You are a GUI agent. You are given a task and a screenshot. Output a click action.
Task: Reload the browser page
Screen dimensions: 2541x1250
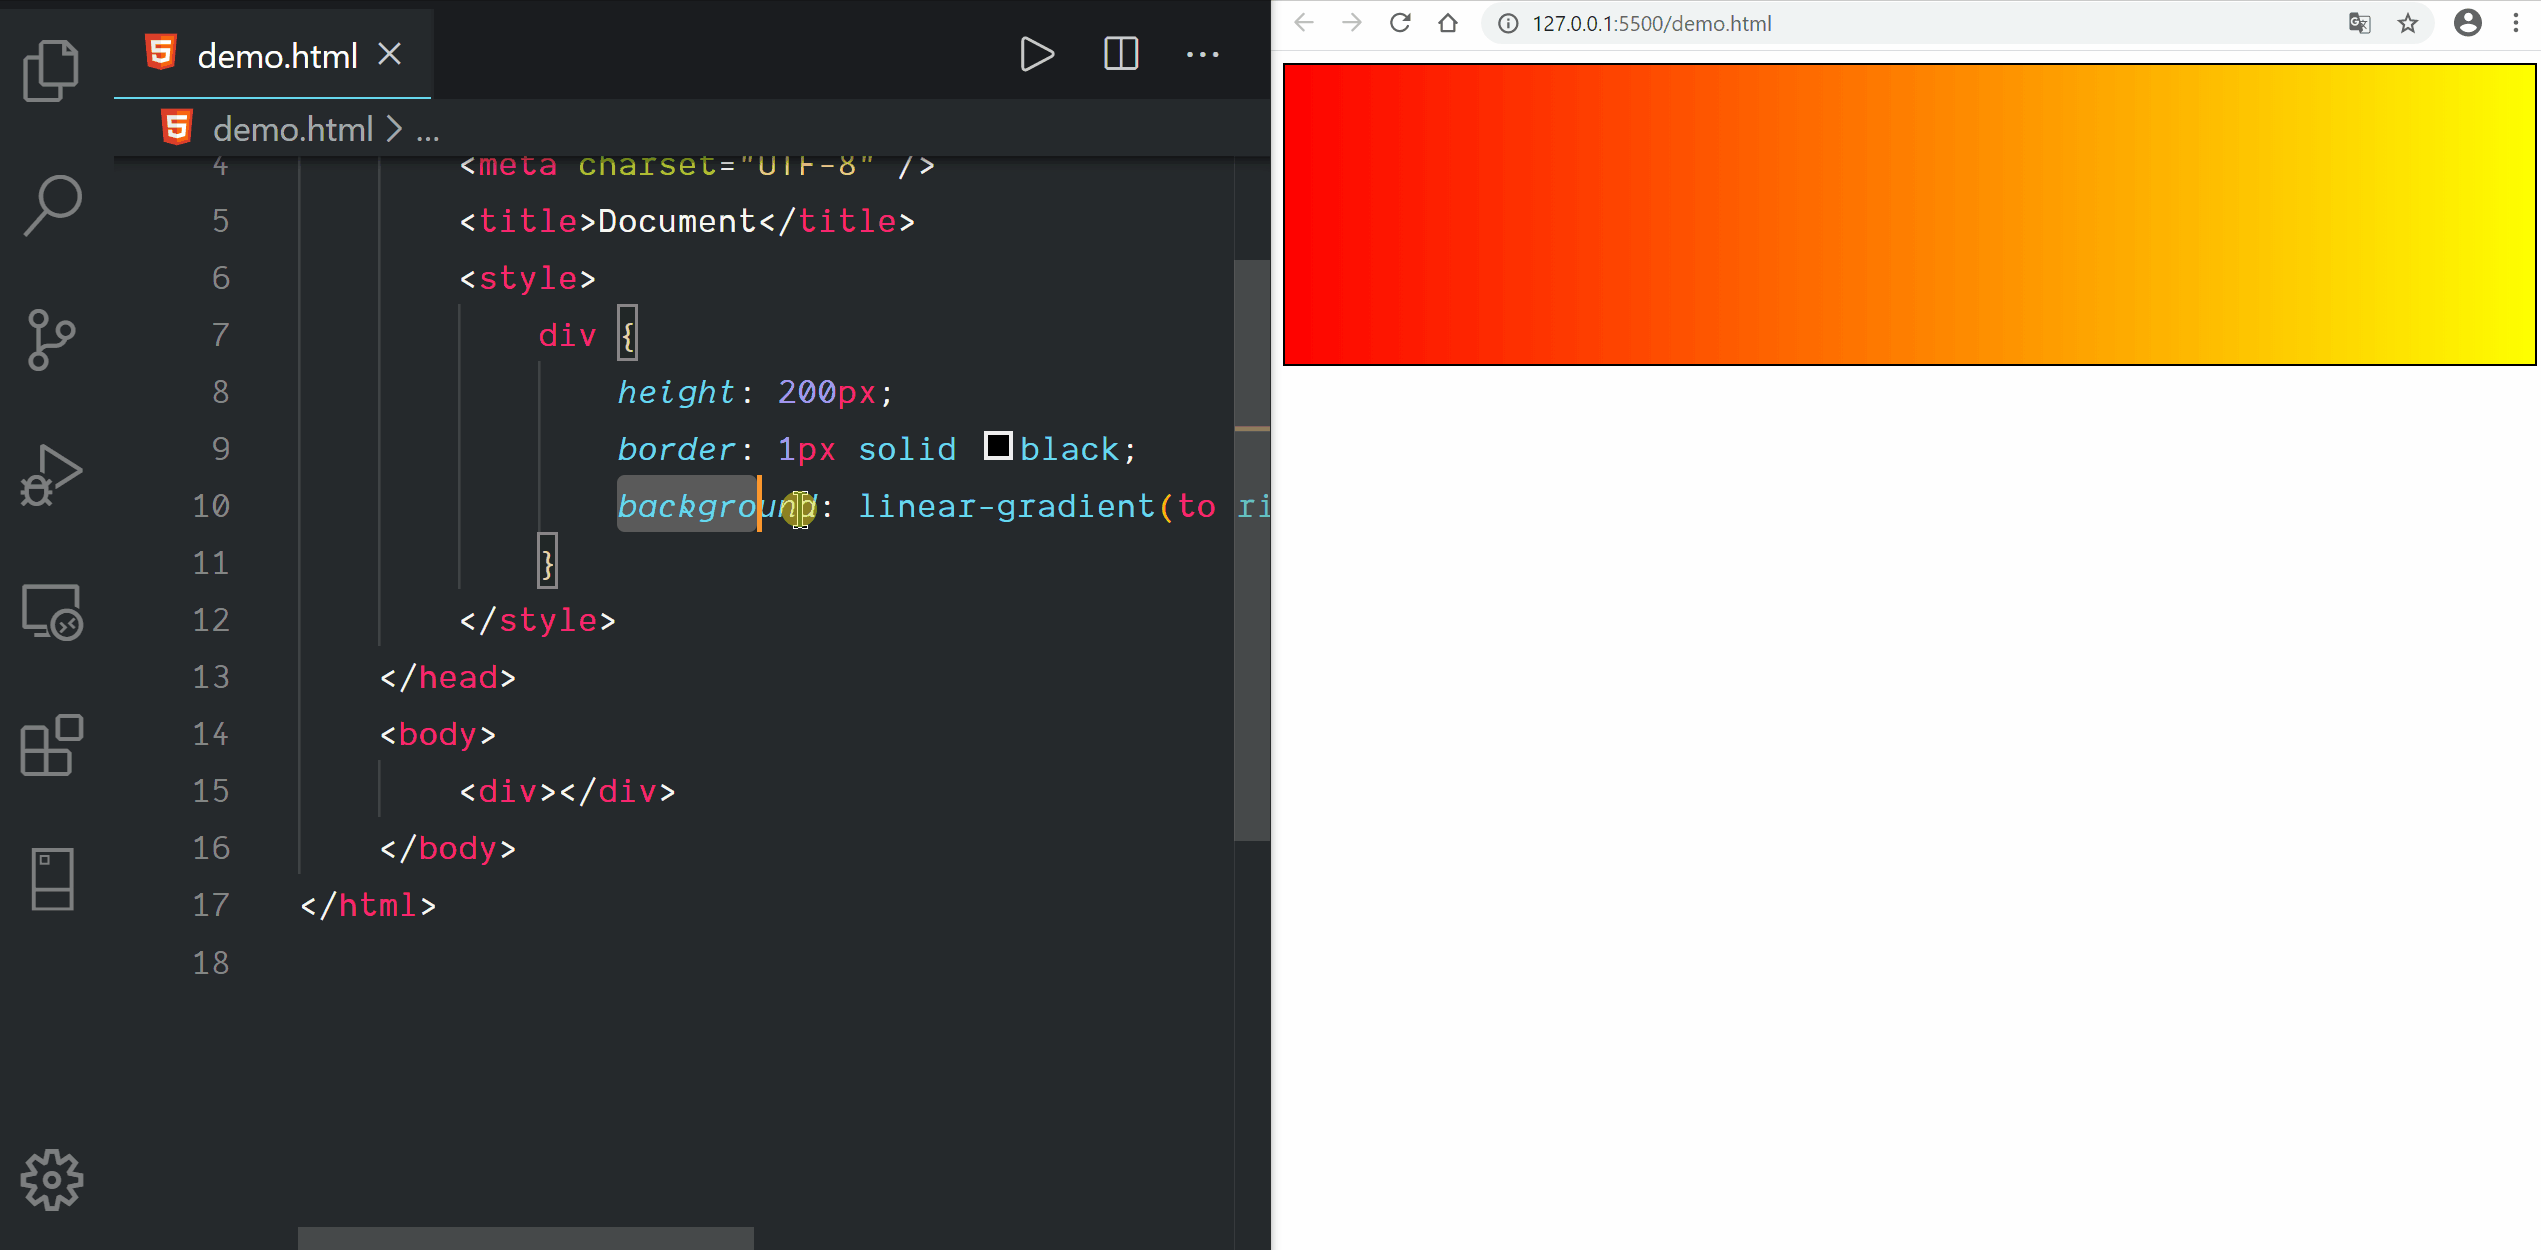coord(1400,23)
